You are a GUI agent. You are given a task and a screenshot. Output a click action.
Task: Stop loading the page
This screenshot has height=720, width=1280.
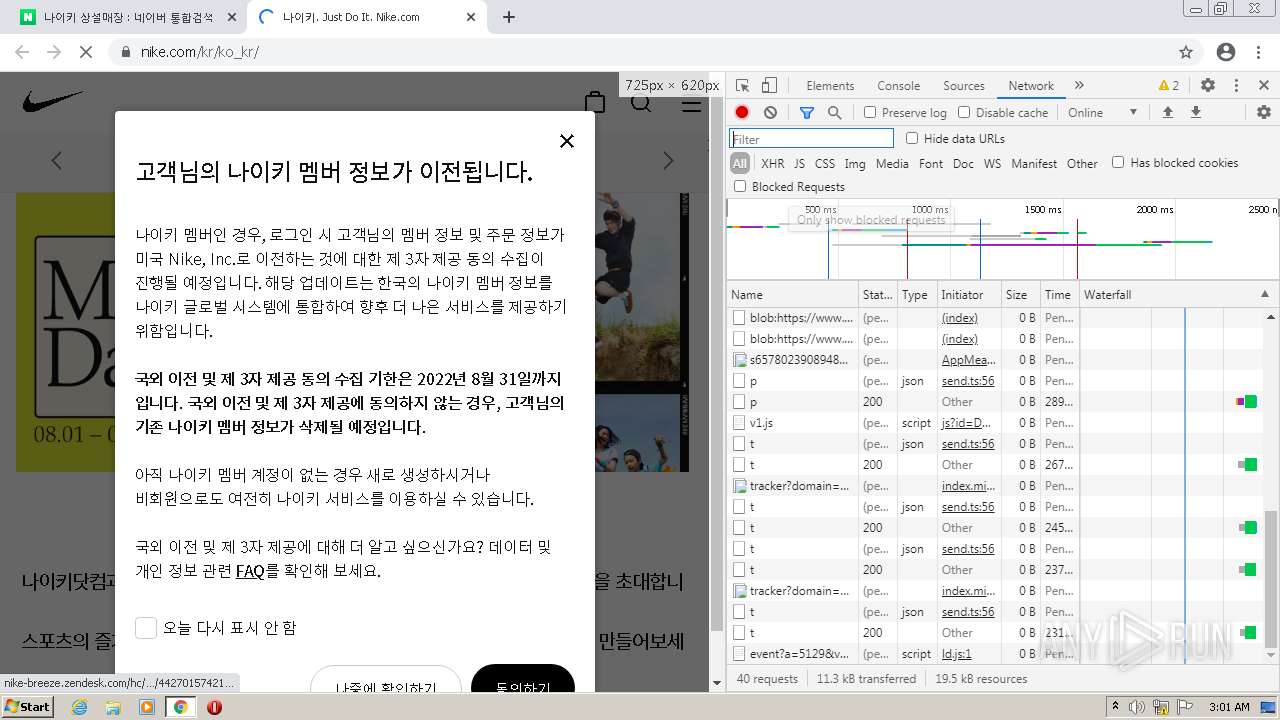click(x=86, y=52)
